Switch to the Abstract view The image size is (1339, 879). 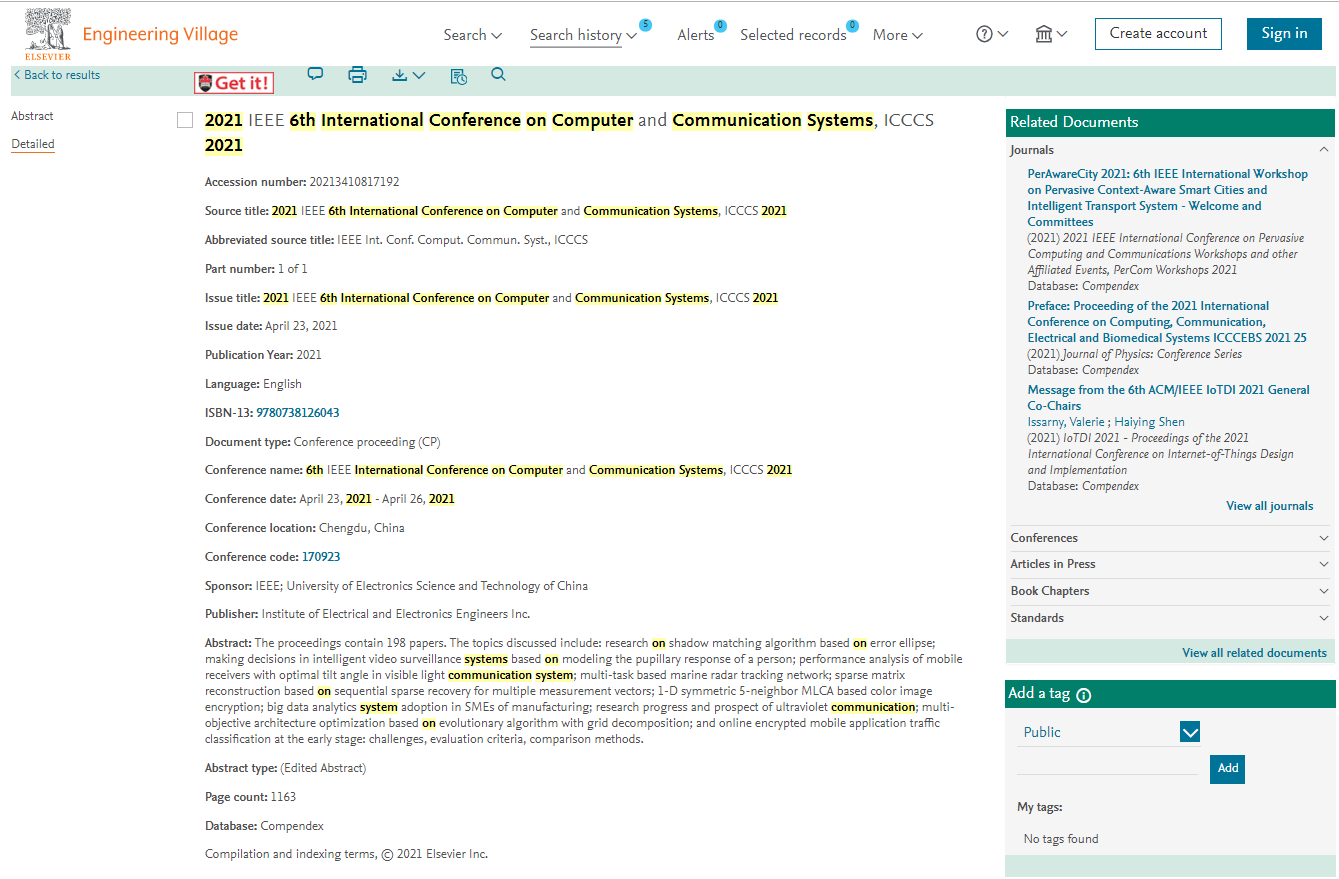(x=32, y=116)
